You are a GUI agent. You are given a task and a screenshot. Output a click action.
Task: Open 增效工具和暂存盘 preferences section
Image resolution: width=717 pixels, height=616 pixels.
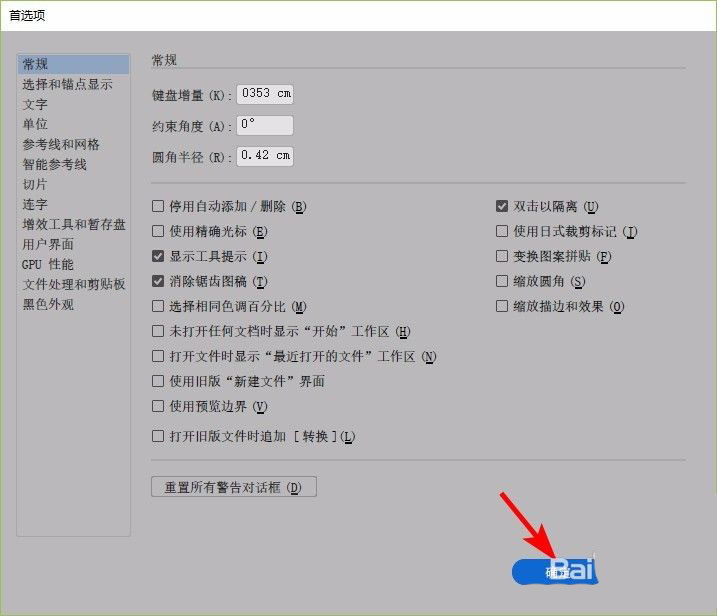(x=74, y=224)
